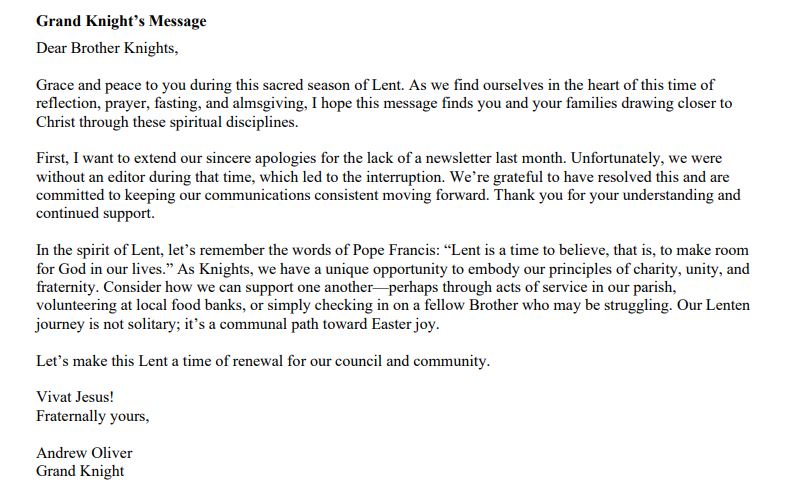Click the words "without an editor"
This screenshot has width=792, height=497.
(91, 177)
